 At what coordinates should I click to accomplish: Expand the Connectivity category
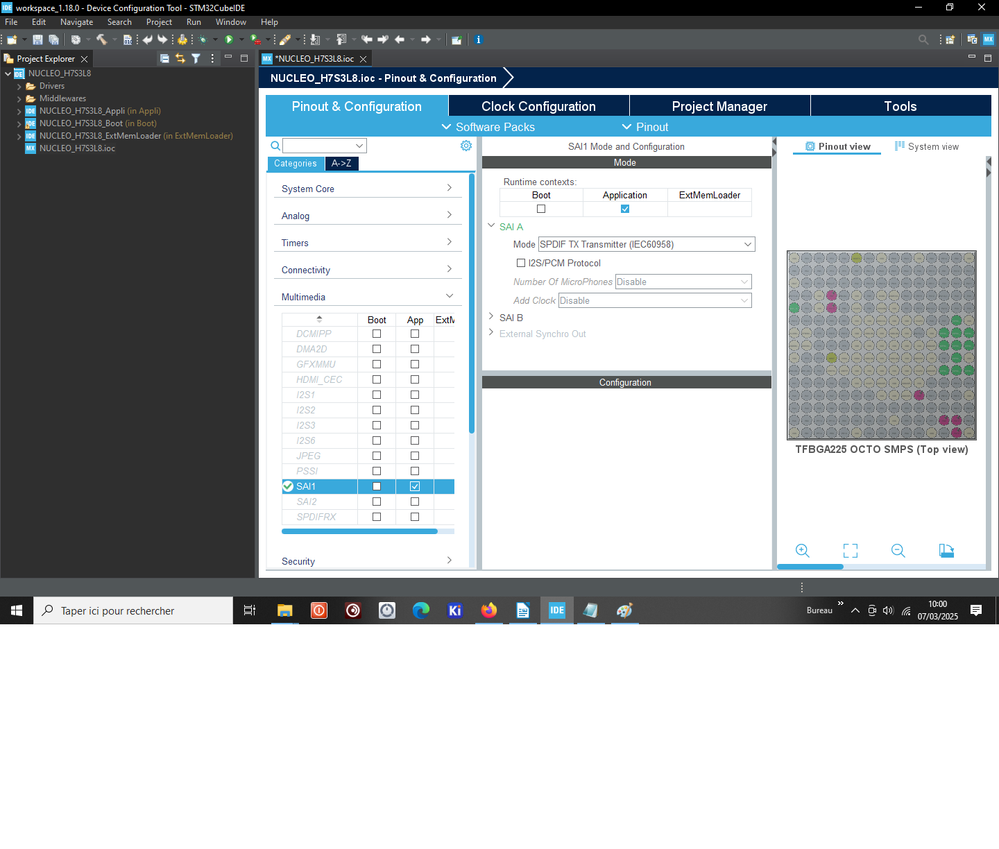click(x=367, y=269)
